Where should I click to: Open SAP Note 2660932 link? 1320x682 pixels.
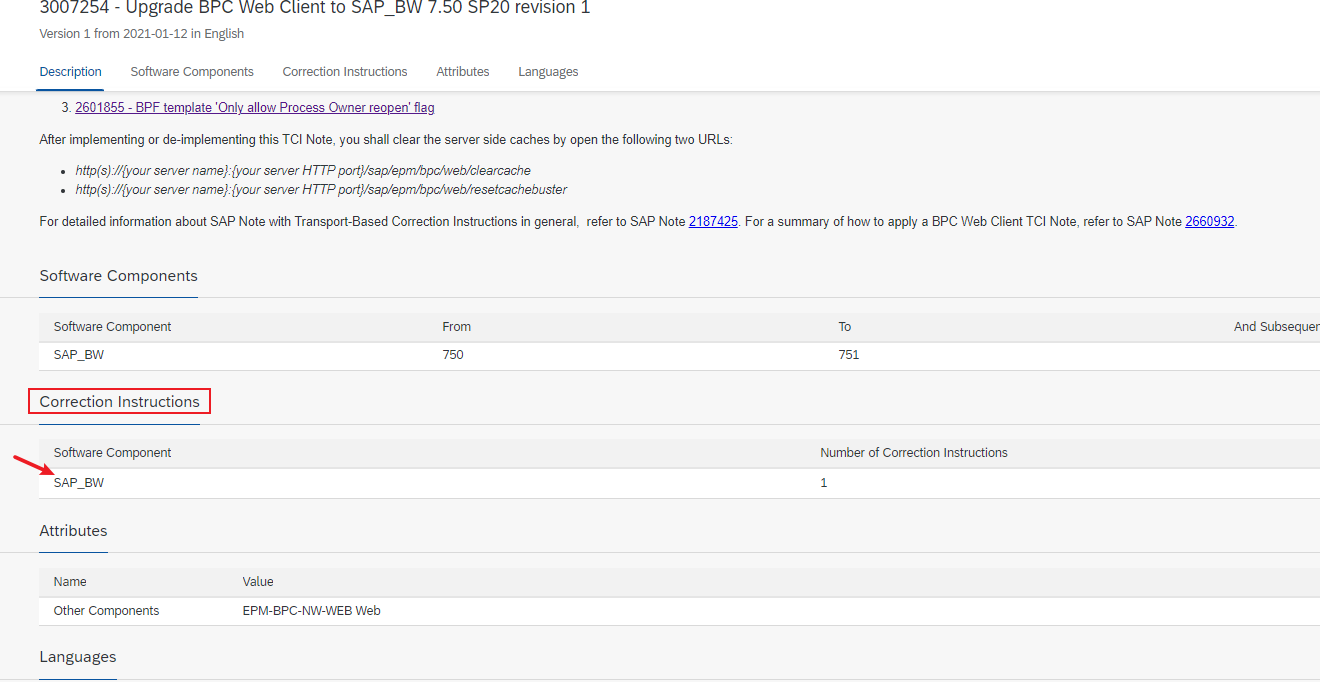pyautogui.click(x=1210, y=222)
